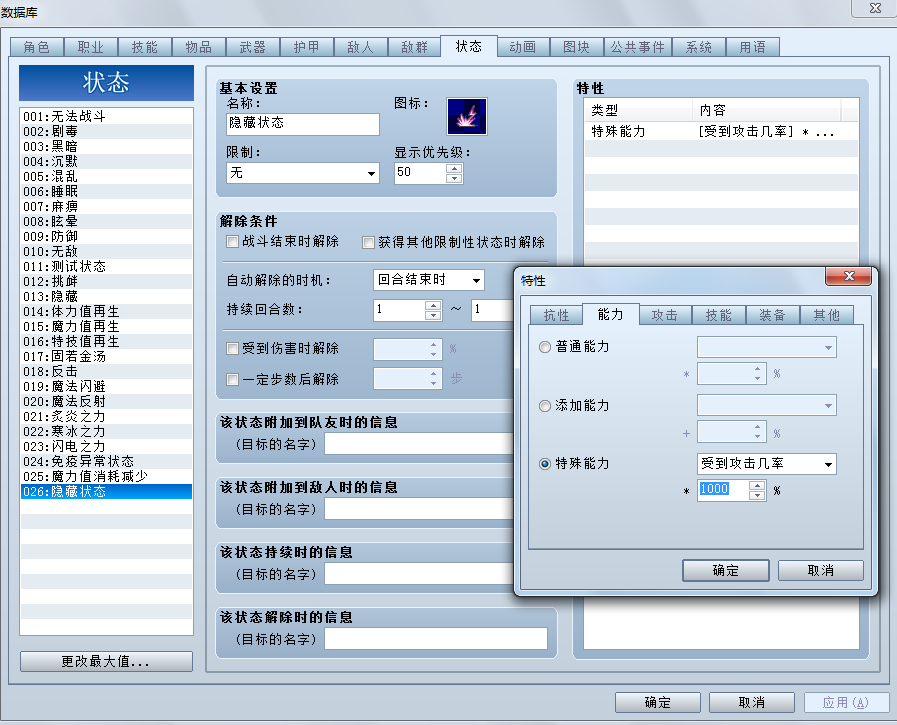Toggle 受到伤害时解除 checkbox

point(232,348)
